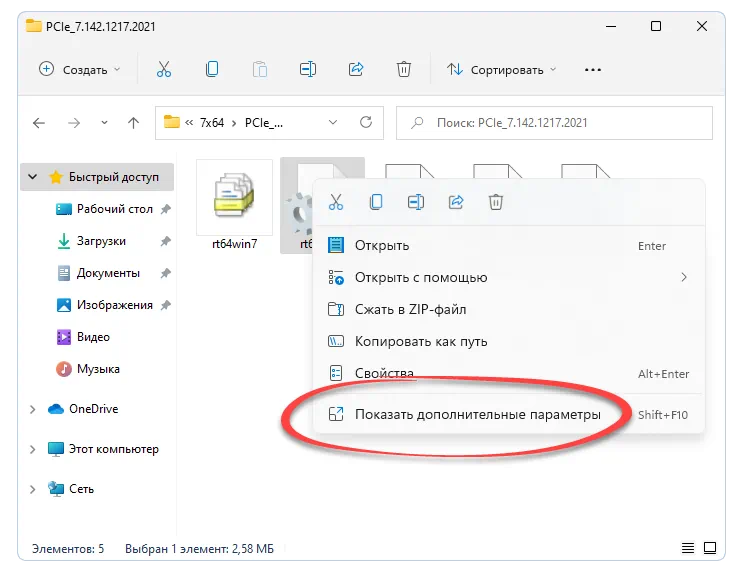Click the PCIe_... breadcrumb segment
The width and height of the screenshot is (739, 573).
264,123
